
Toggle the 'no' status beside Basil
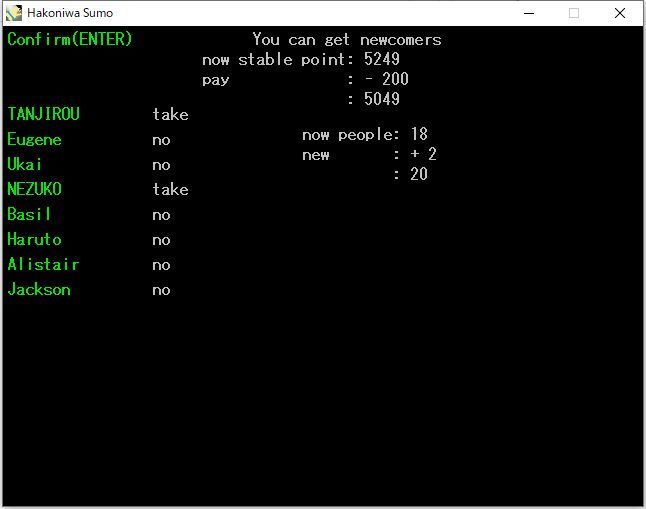[x=161, y=215]
